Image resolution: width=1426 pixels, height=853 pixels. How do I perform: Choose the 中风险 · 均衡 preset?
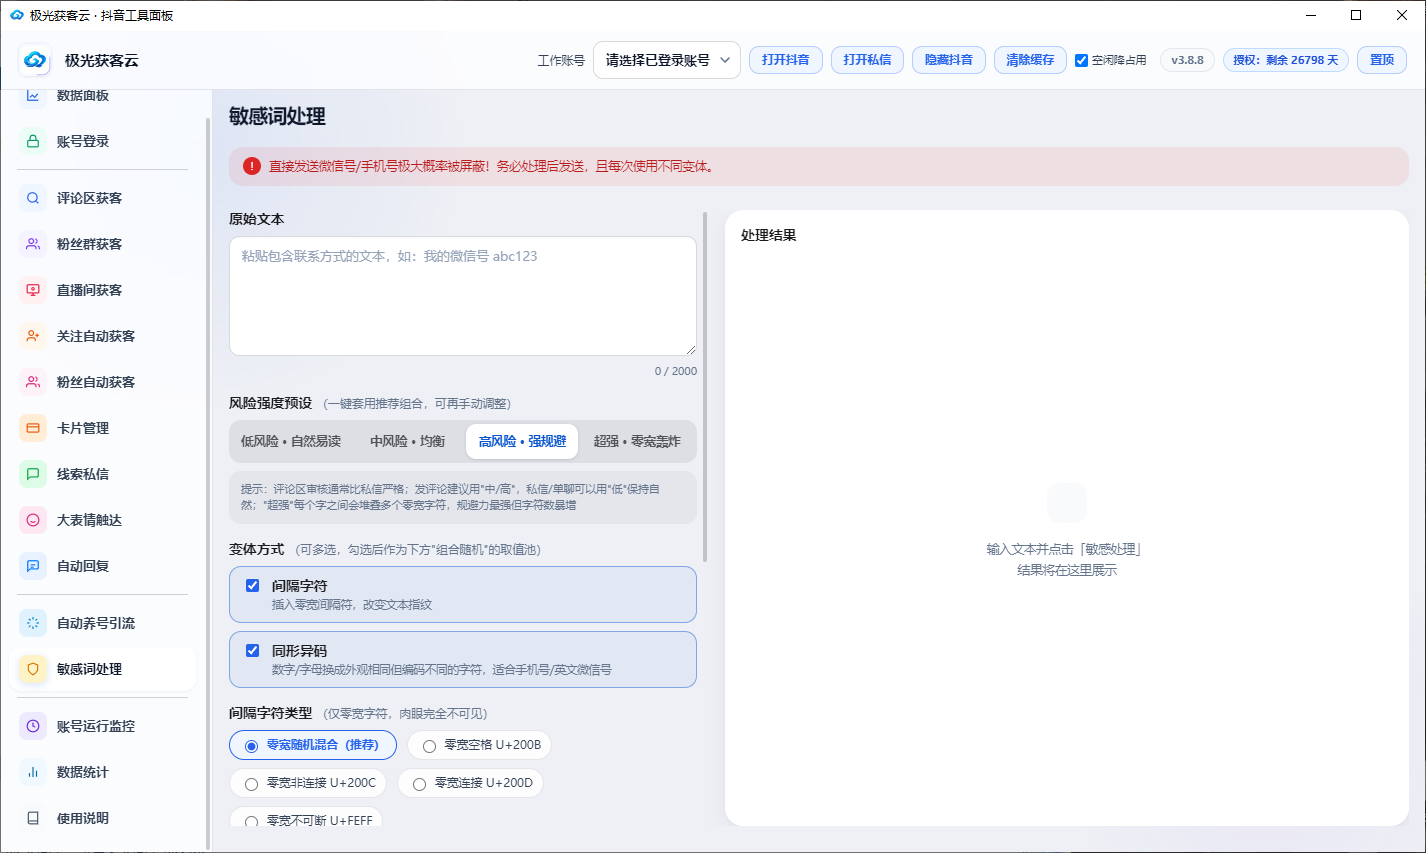[407, 441]
